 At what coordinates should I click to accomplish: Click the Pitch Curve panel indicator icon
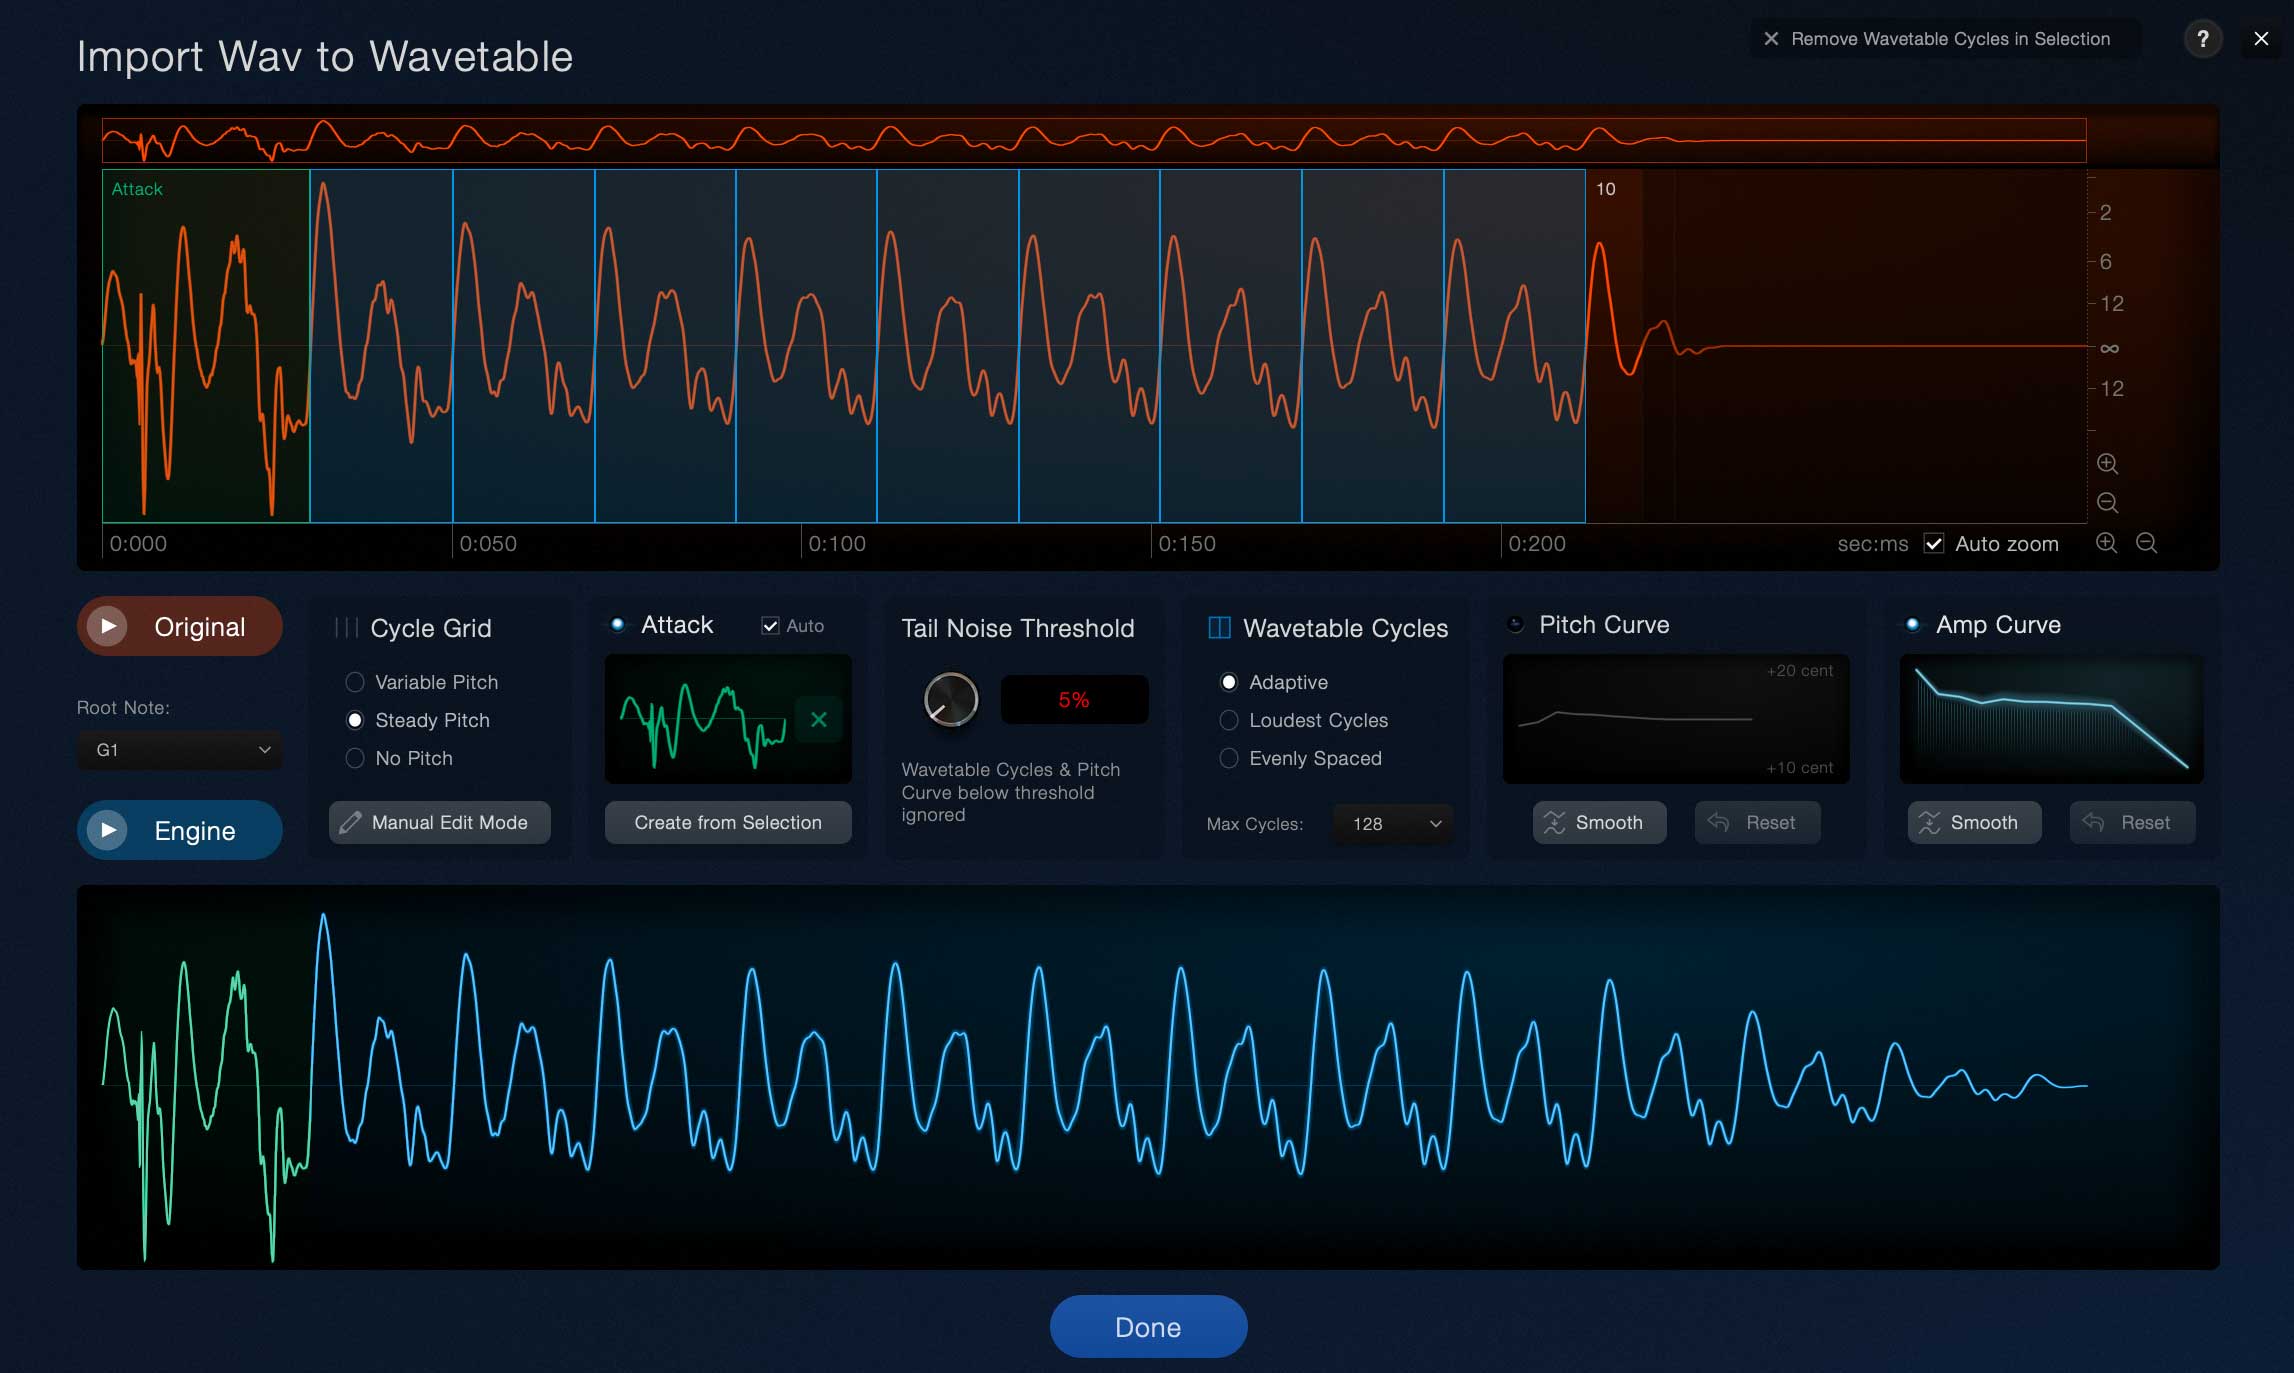click(1514, 624)
